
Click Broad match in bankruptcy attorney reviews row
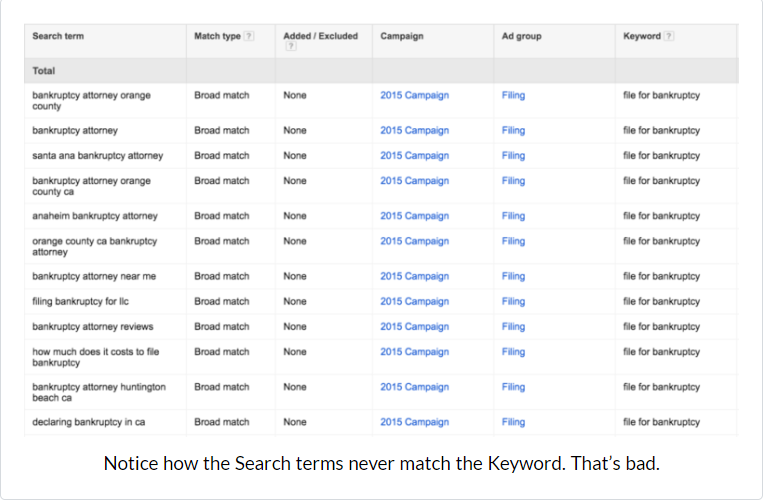(221, 326)
